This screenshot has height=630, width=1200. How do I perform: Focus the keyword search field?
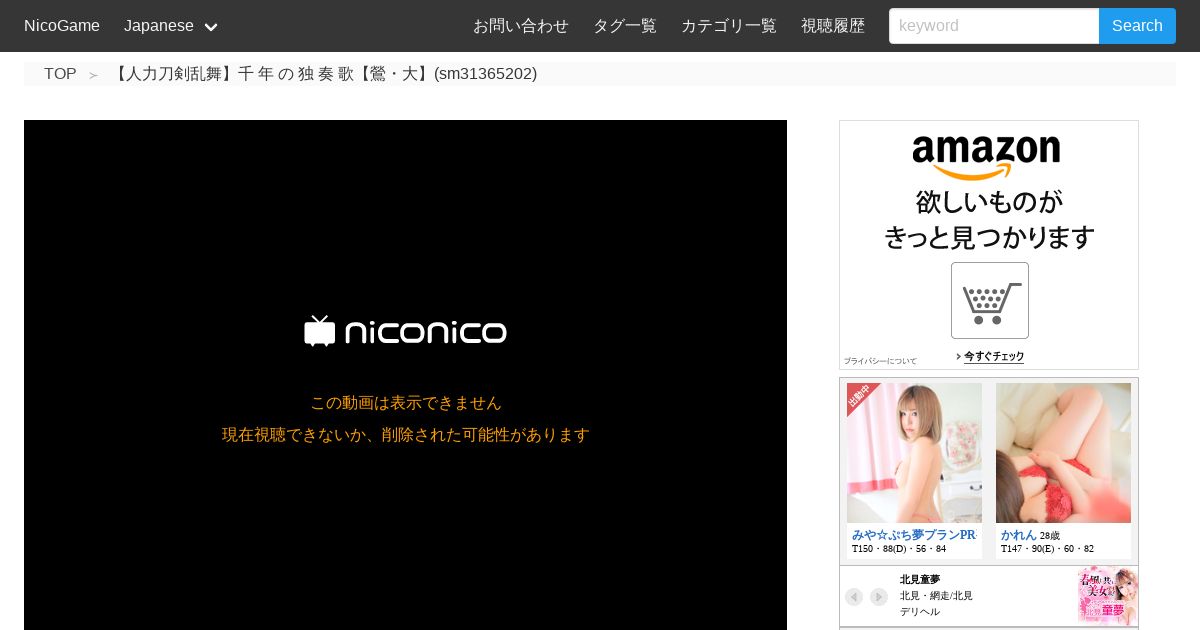tap(994, 26)
